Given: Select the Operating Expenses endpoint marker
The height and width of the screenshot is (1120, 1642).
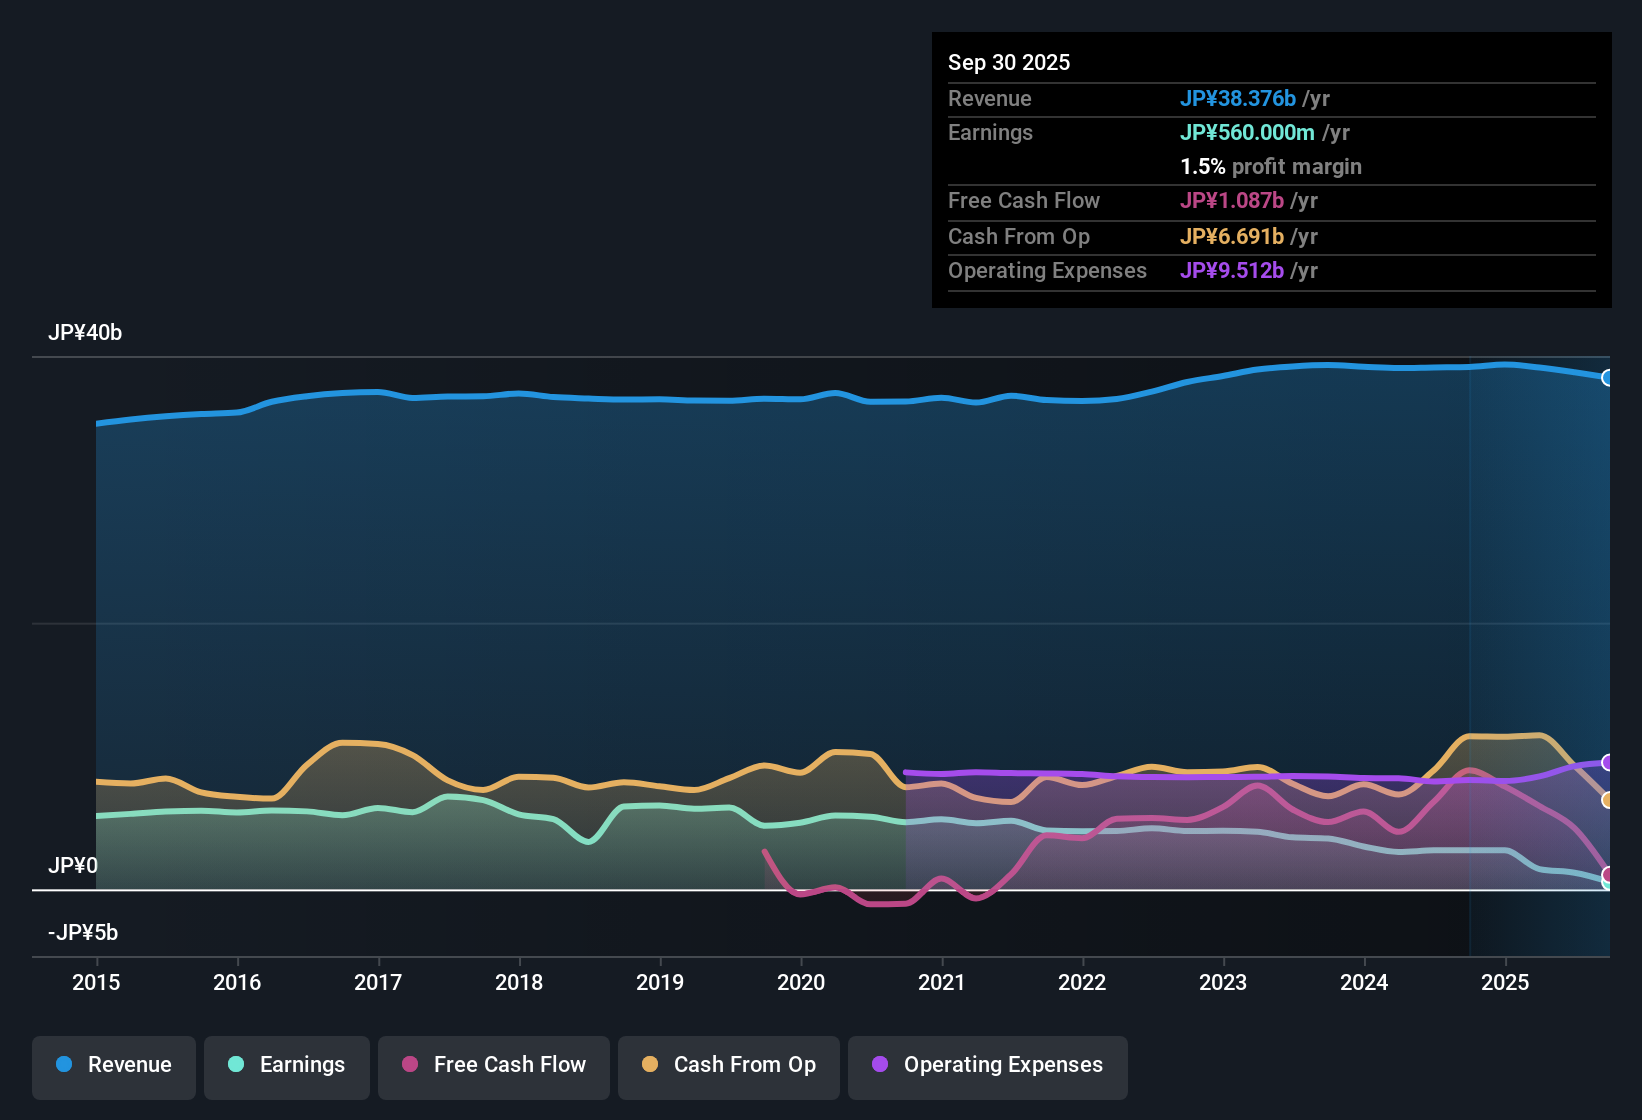Looking at the screenshot, I should click(x=1608, y=764).
